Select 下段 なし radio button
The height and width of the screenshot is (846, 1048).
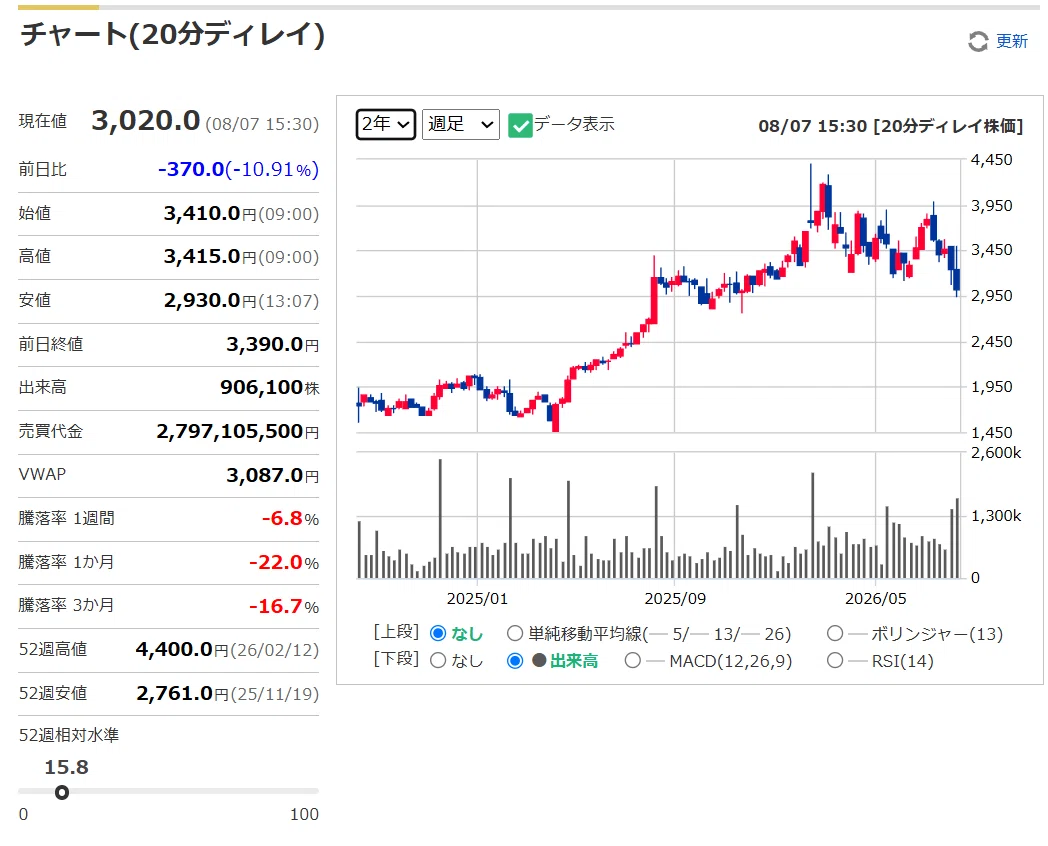point(438,661)
